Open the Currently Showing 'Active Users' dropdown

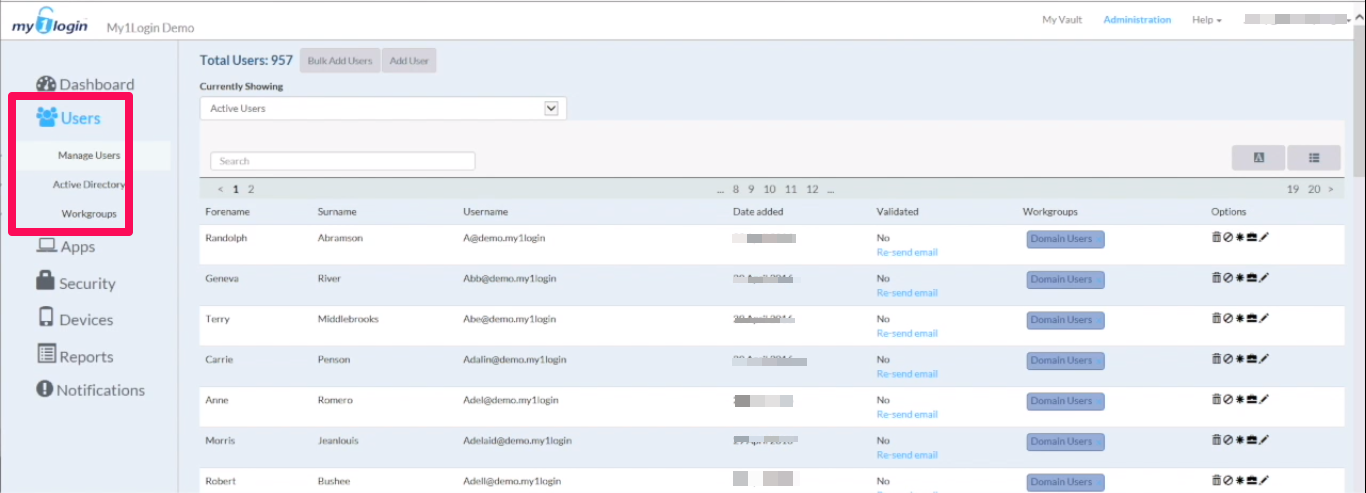click(x=383, y=108)
